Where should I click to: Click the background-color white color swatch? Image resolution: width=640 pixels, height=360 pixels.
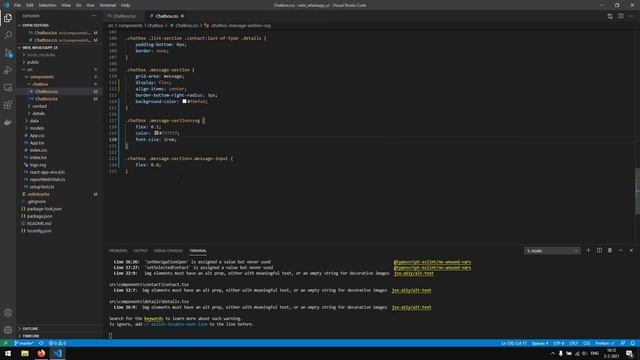184,101
